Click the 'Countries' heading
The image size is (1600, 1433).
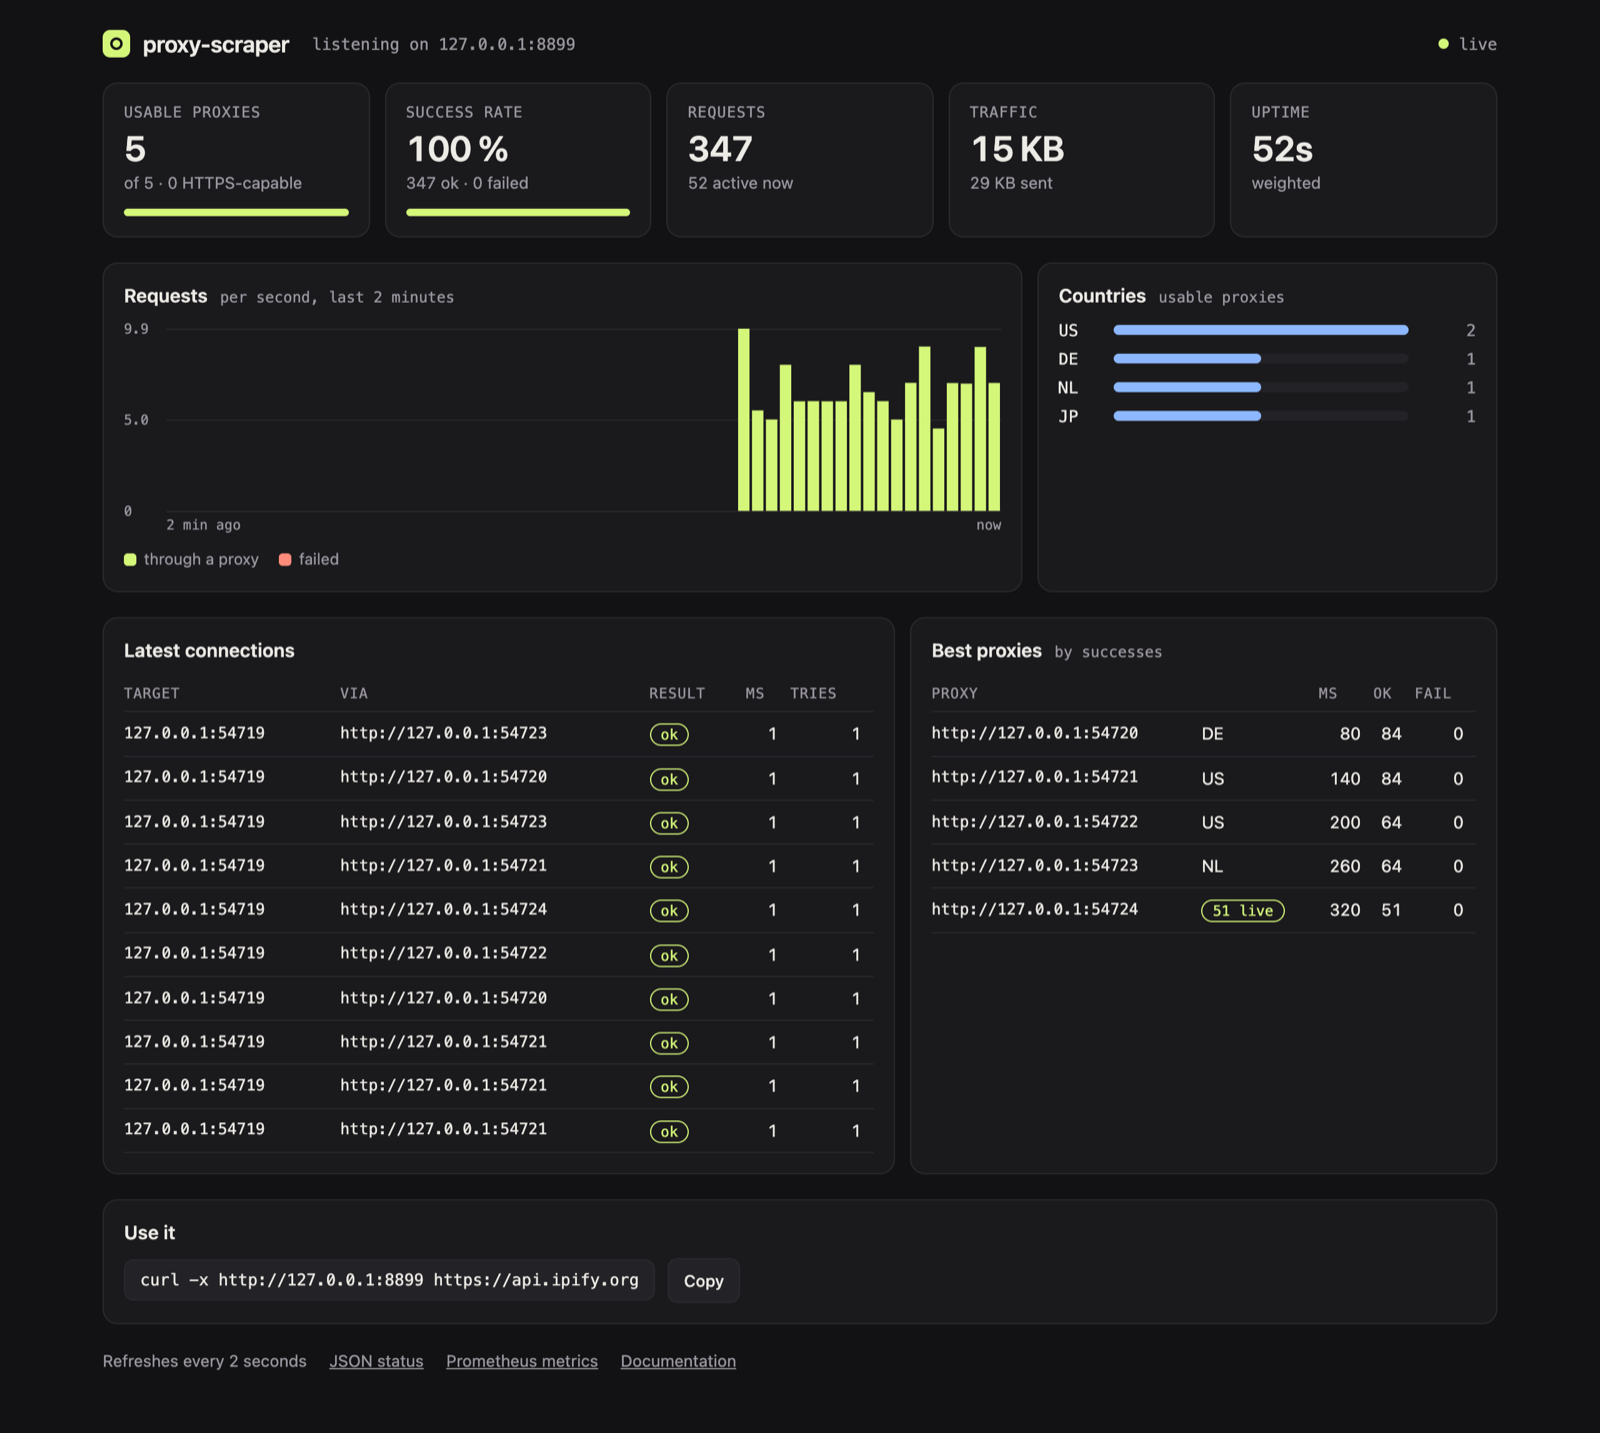click(1102, 296)
